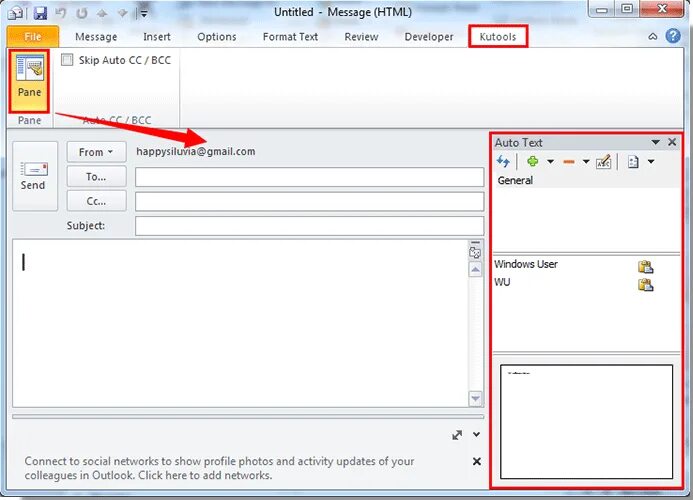Open the From account dropdown
The width and height of the screenshot is (693, 500).
96,152
